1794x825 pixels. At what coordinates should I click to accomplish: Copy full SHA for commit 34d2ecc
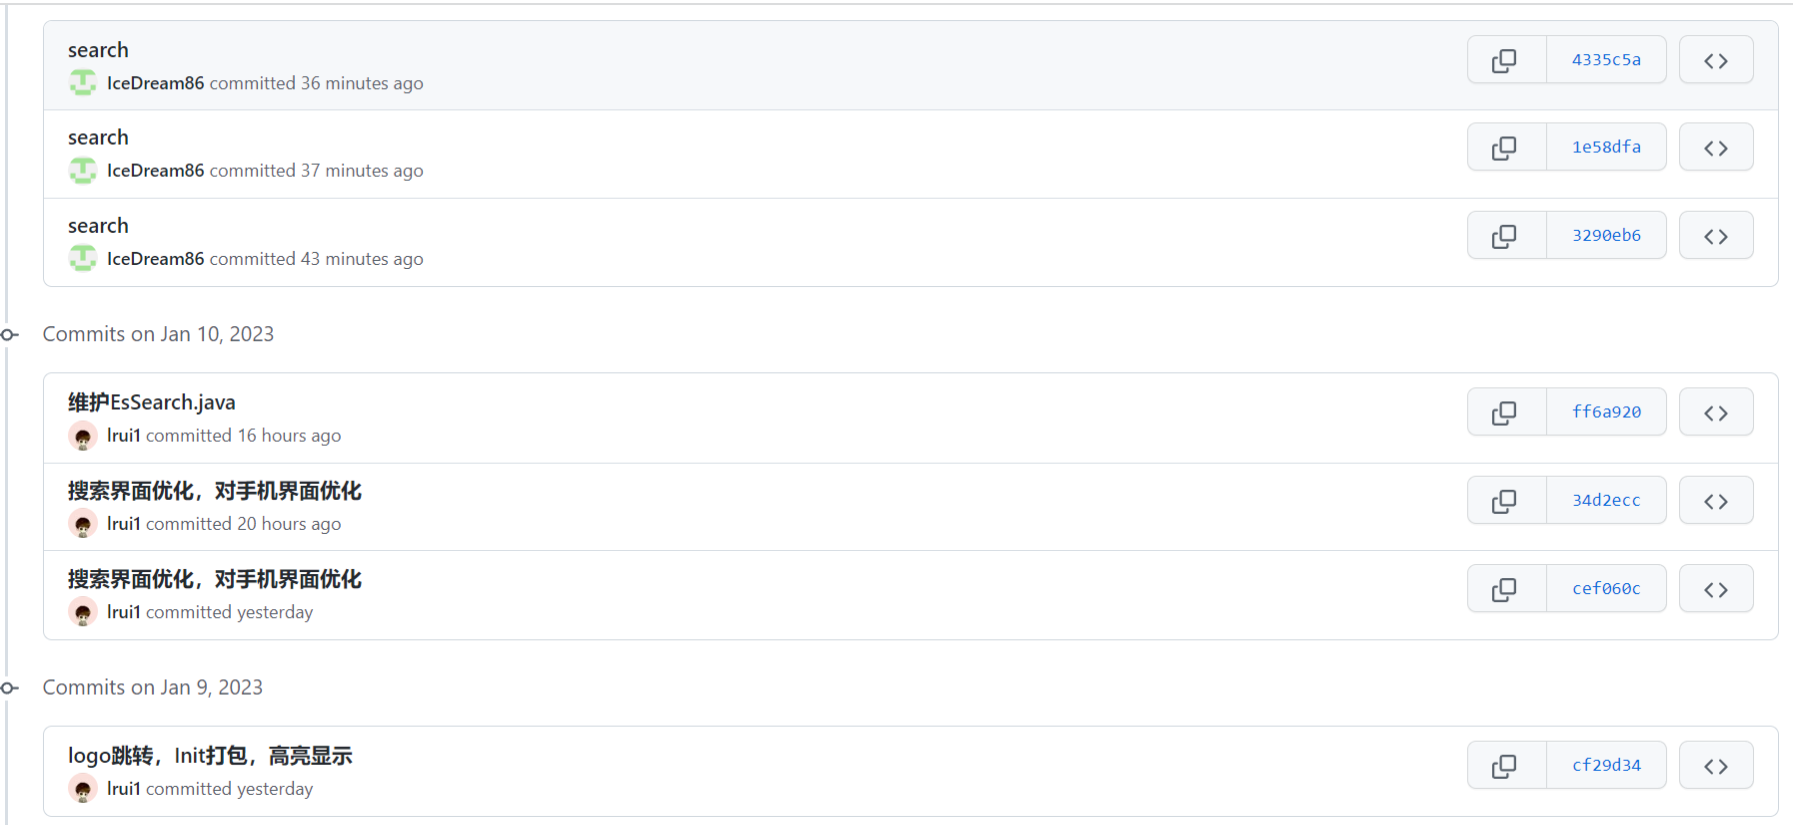click(x=1505, y=501)
